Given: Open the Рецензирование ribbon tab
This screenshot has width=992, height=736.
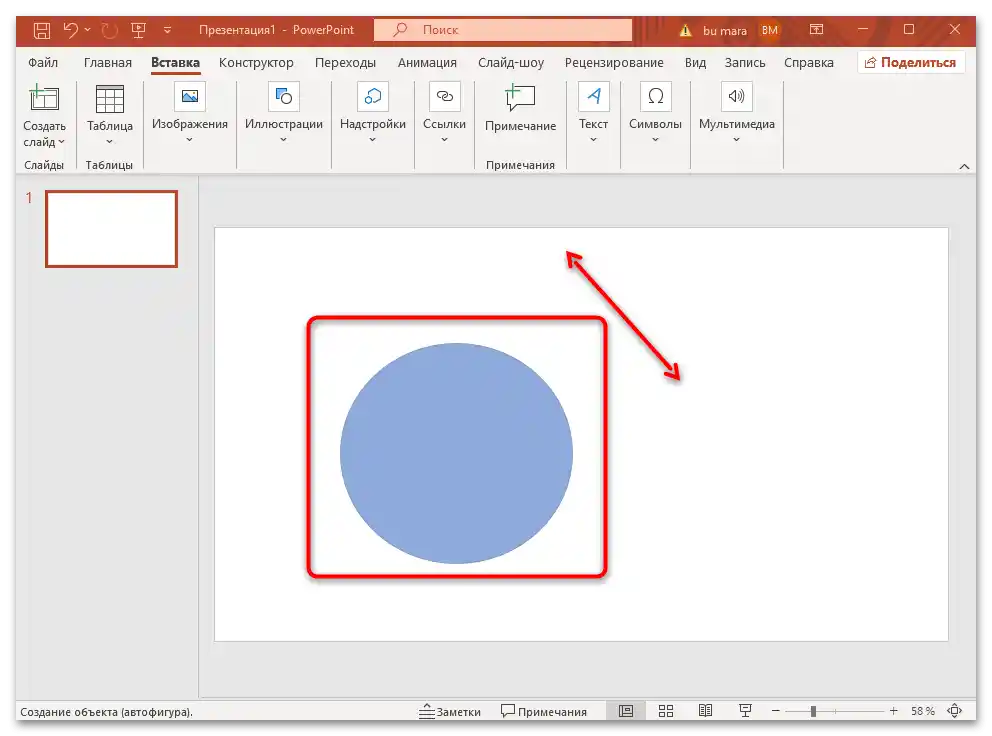Looking at the screenshot, I should click(615, 62).
